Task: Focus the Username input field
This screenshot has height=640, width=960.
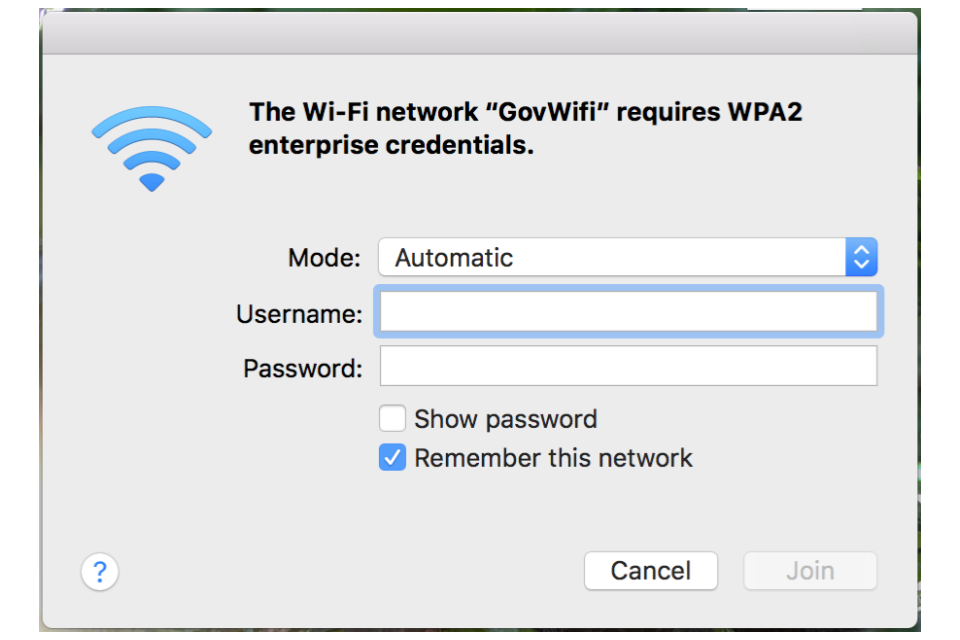Action: pyautogui.click(x=628, y=311)
